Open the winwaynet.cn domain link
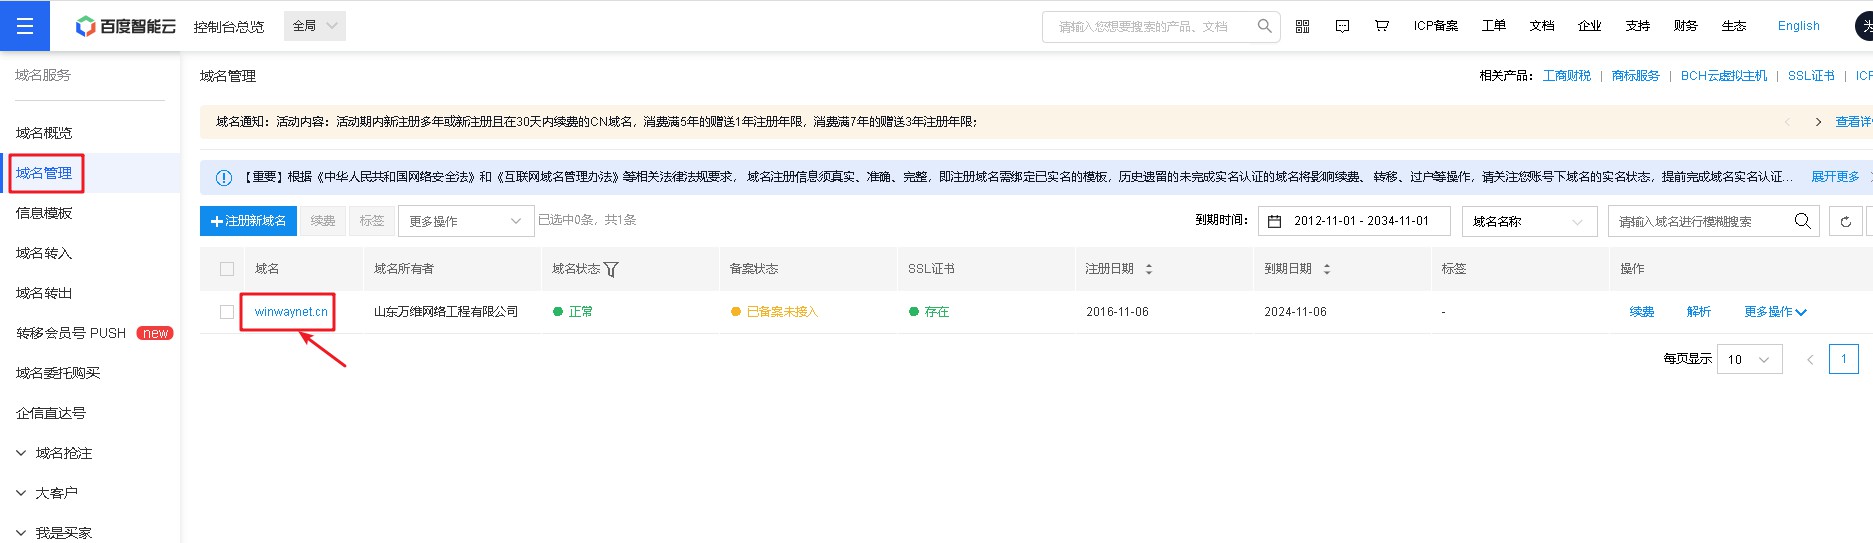Screen dimensions: 1873x543 click(x=291, y=312)
